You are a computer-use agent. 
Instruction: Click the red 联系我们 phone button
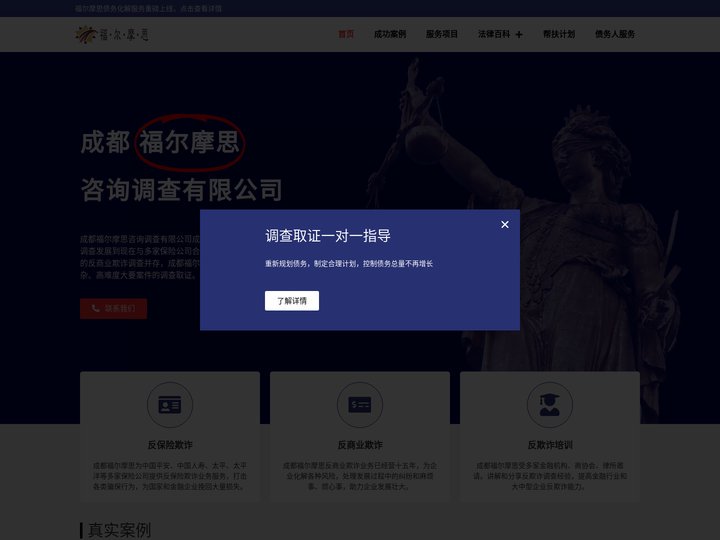click(113, 309)
